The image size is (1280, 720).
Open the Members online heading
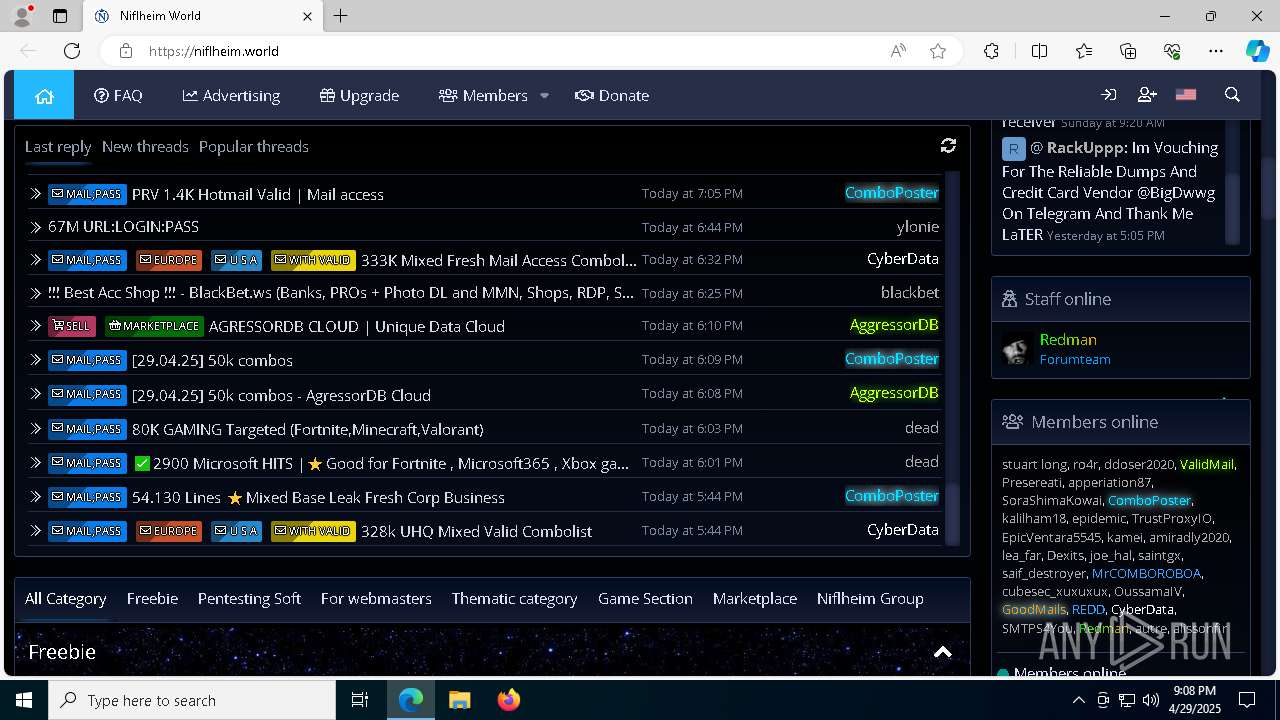click(x=1094, y=422)
